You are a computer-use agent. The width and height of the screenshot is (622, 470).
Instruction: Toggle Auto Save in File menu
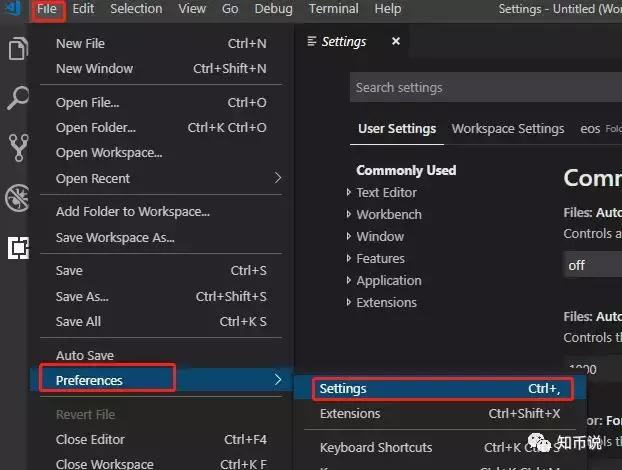tap(161, 355)
